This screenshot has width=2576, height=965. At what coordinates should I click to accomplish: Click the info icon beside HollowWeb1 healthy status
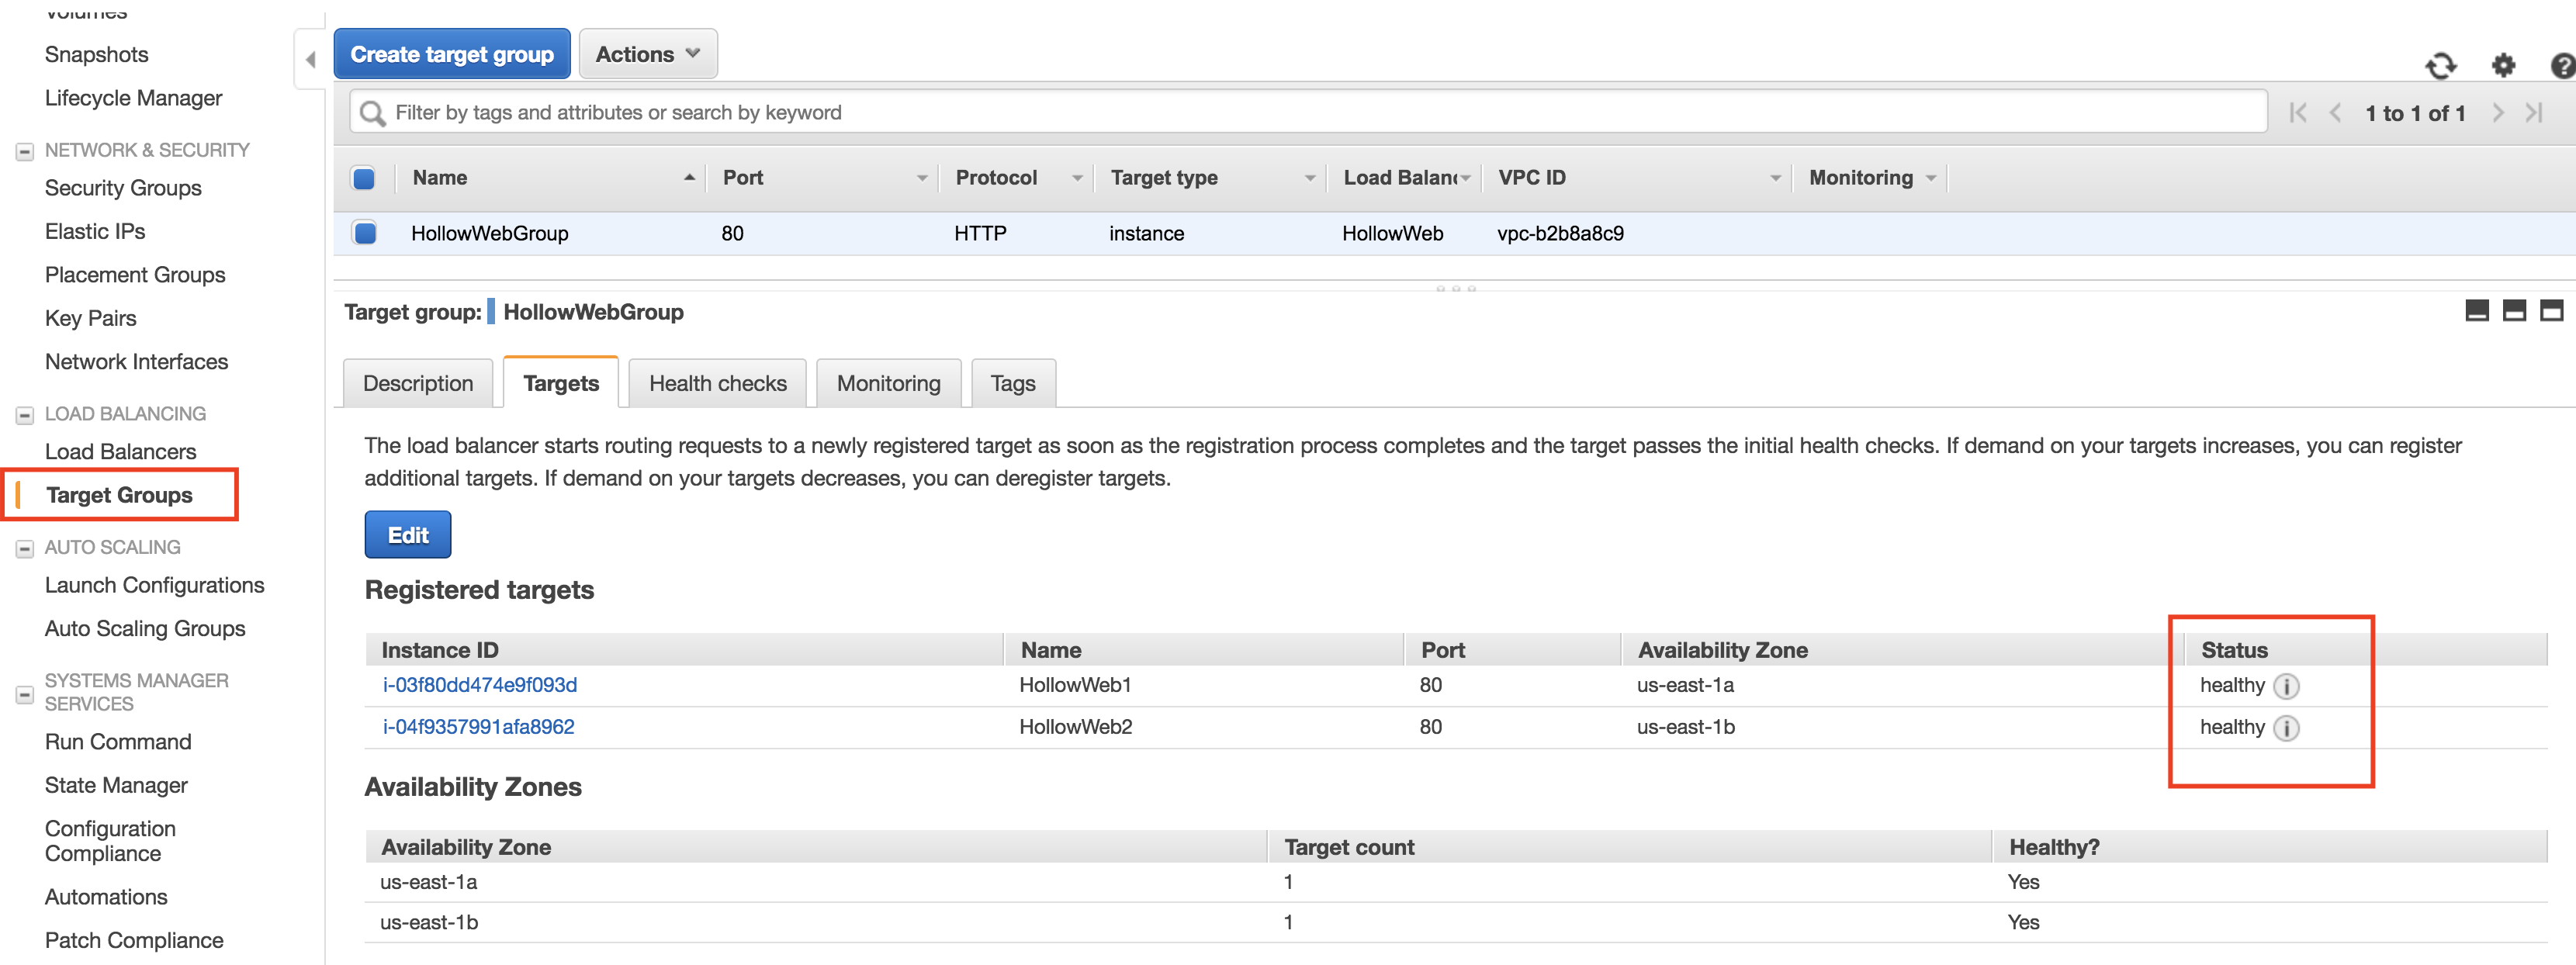point(2286,686)
